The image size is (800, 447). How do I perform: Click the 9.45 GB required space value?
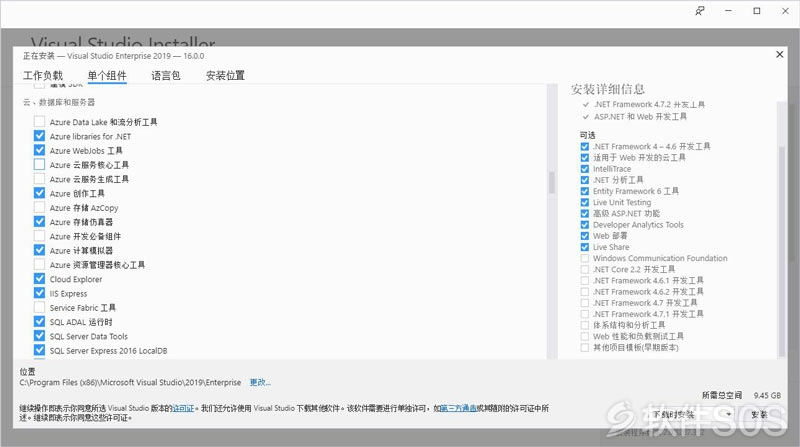pos(767,395)
